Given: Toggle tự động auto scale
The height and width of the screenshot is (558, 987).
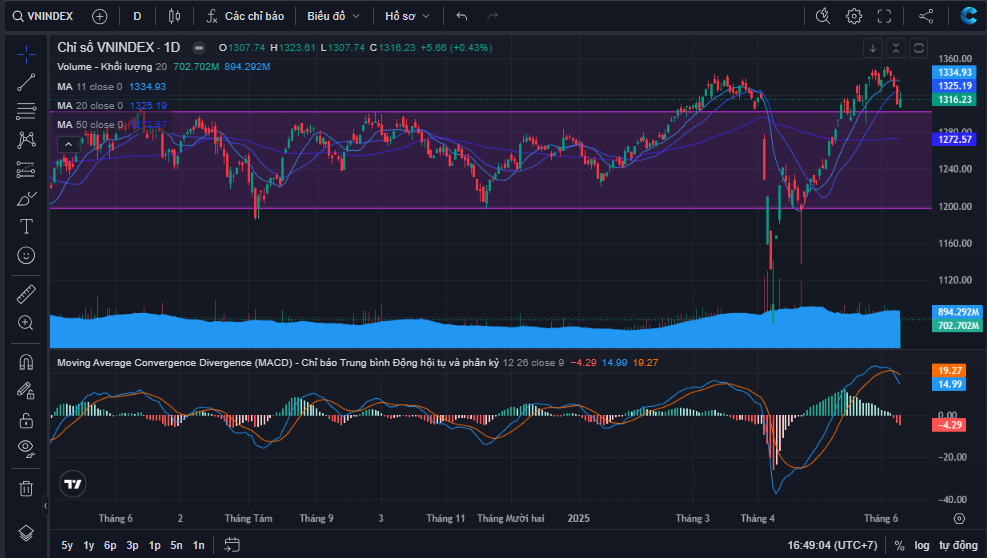Looking at the screenshot, I should pos(958,545).
